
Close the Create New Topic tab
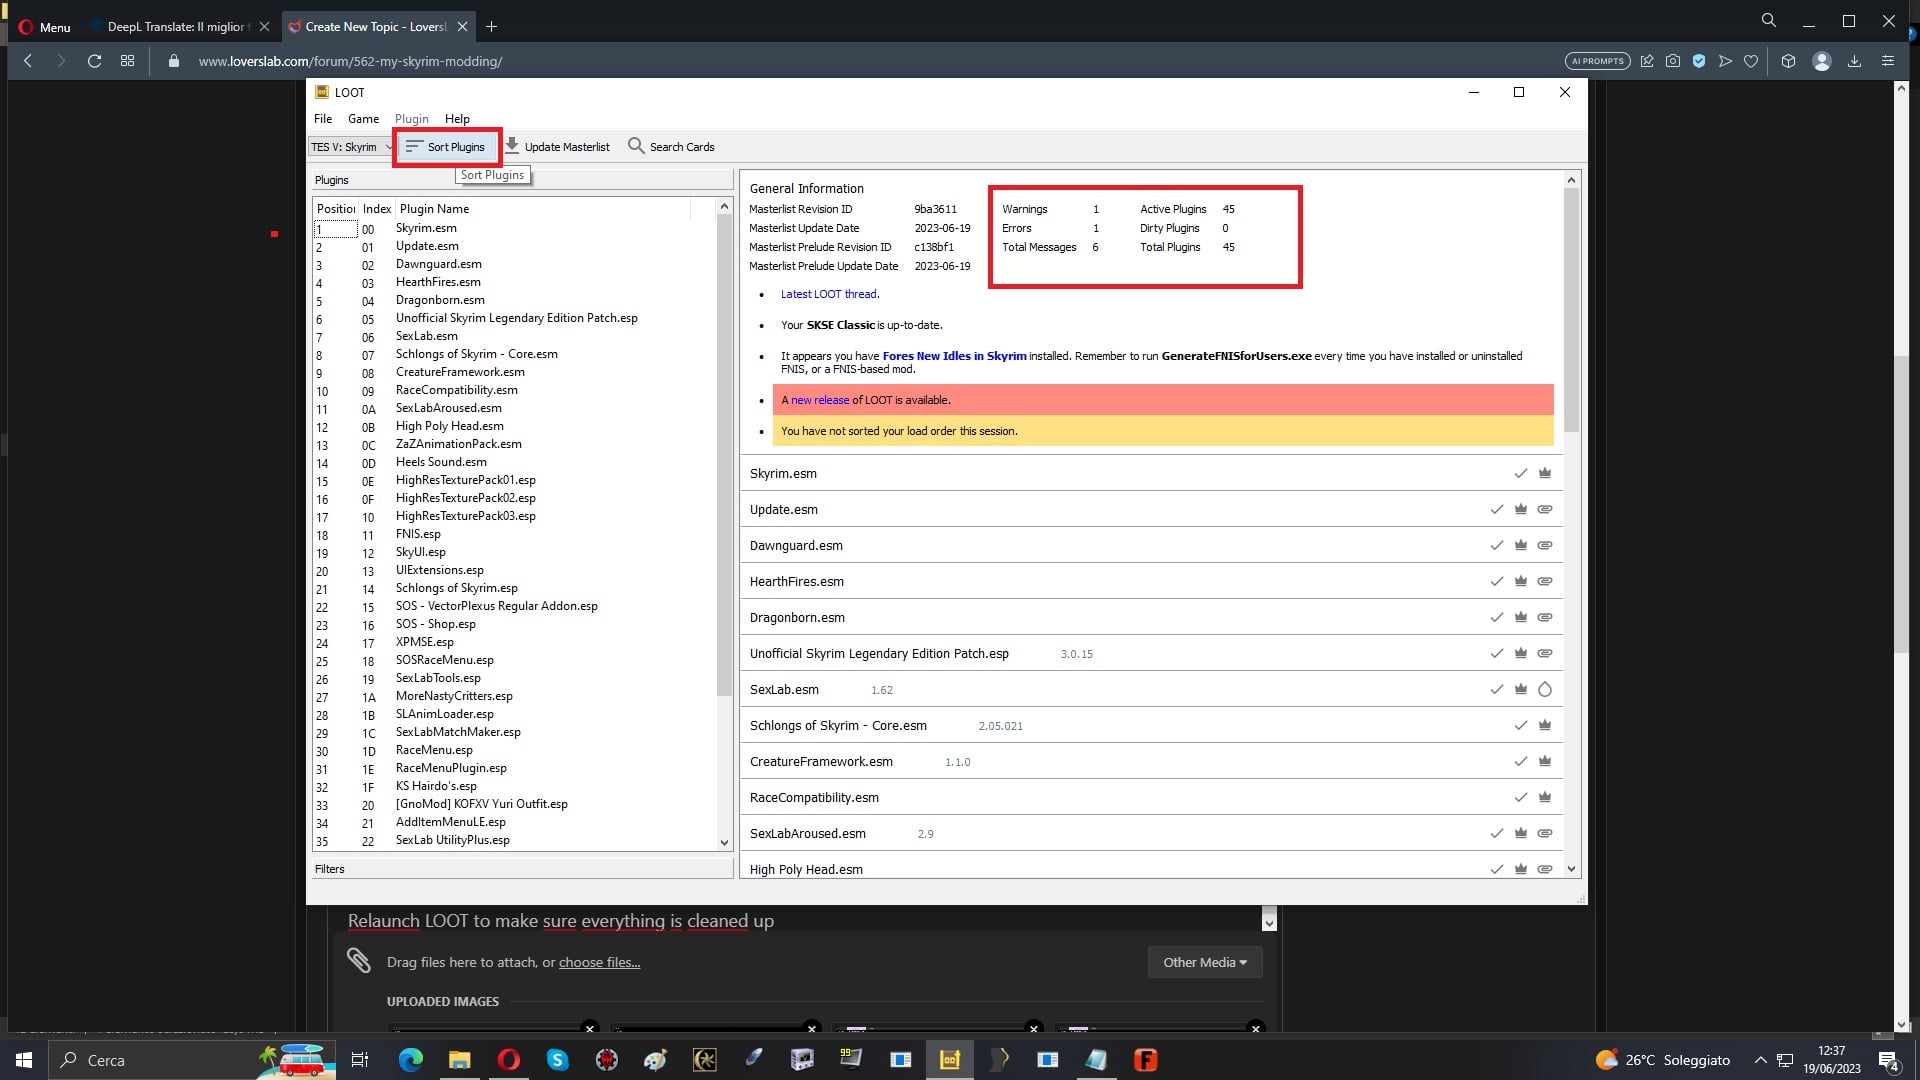point(463,27)
